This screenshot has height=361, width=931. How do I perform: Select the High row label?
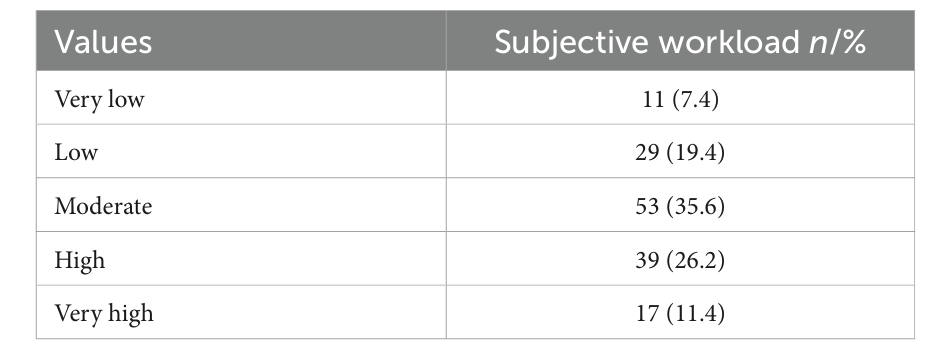coord(80,259)
